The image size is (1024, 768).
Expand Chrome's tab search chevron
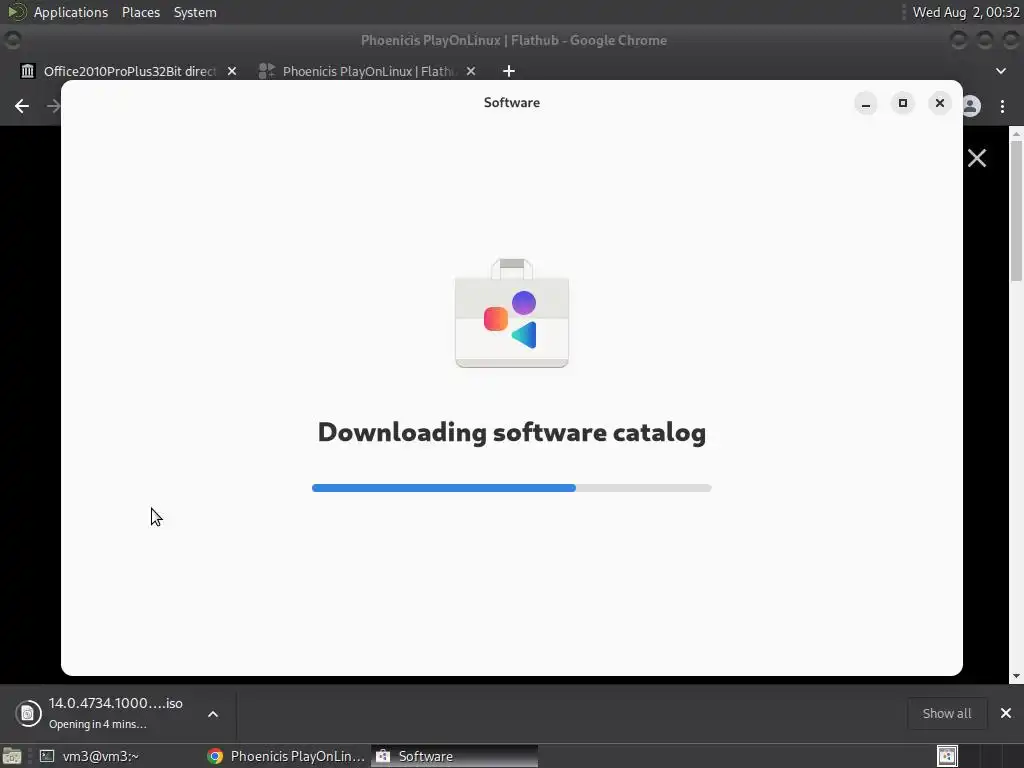(x=1000, y=71)
